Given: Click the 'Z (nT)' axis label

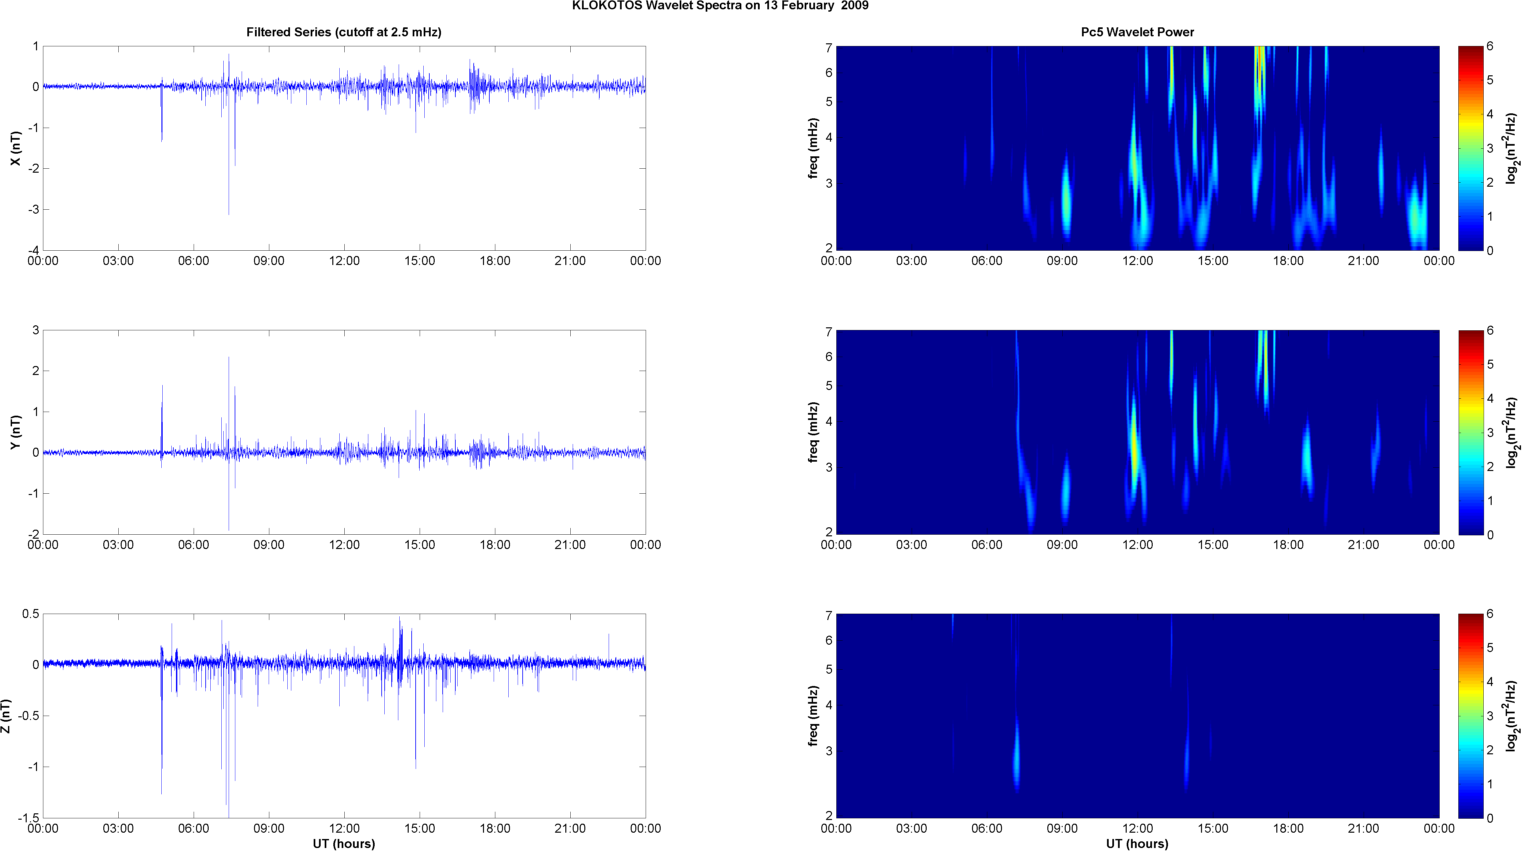Looking at the screenshot, I should (6, 716).
